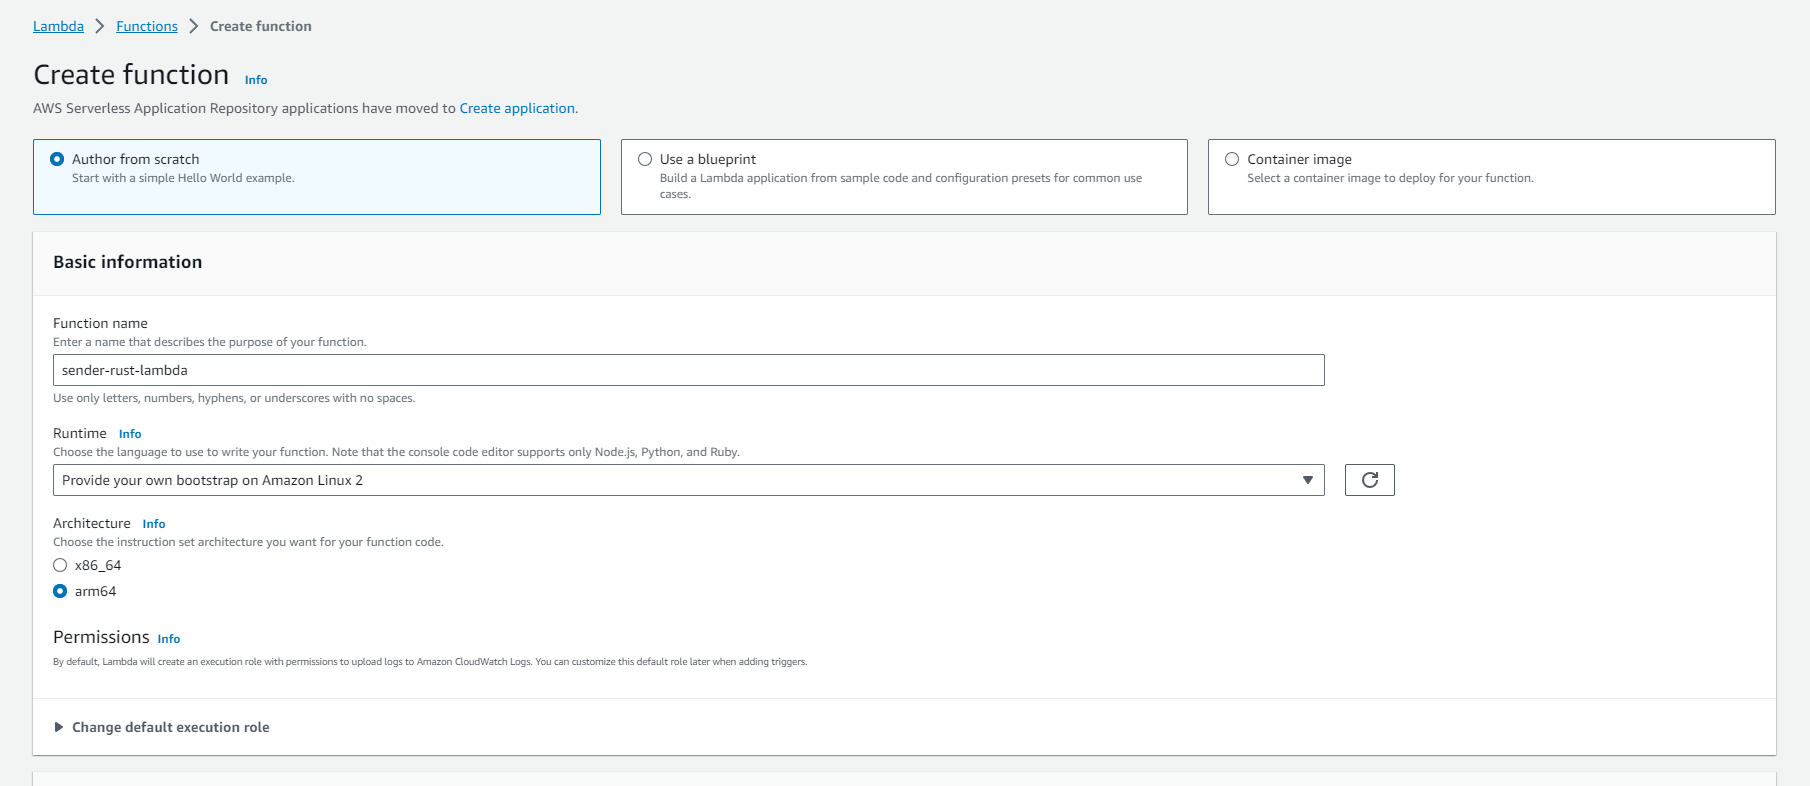Click the runtime list refresh icon button
Viewport: 1810px width, 786px height.
pos(1369,480)
